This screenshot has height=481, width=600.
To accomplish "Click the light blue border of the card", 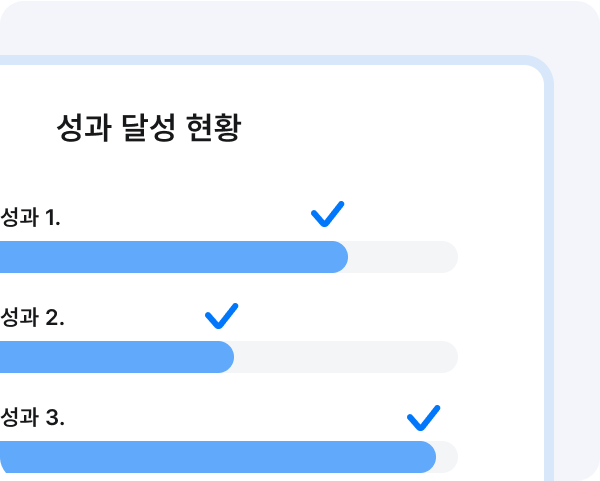I will 548,250.
